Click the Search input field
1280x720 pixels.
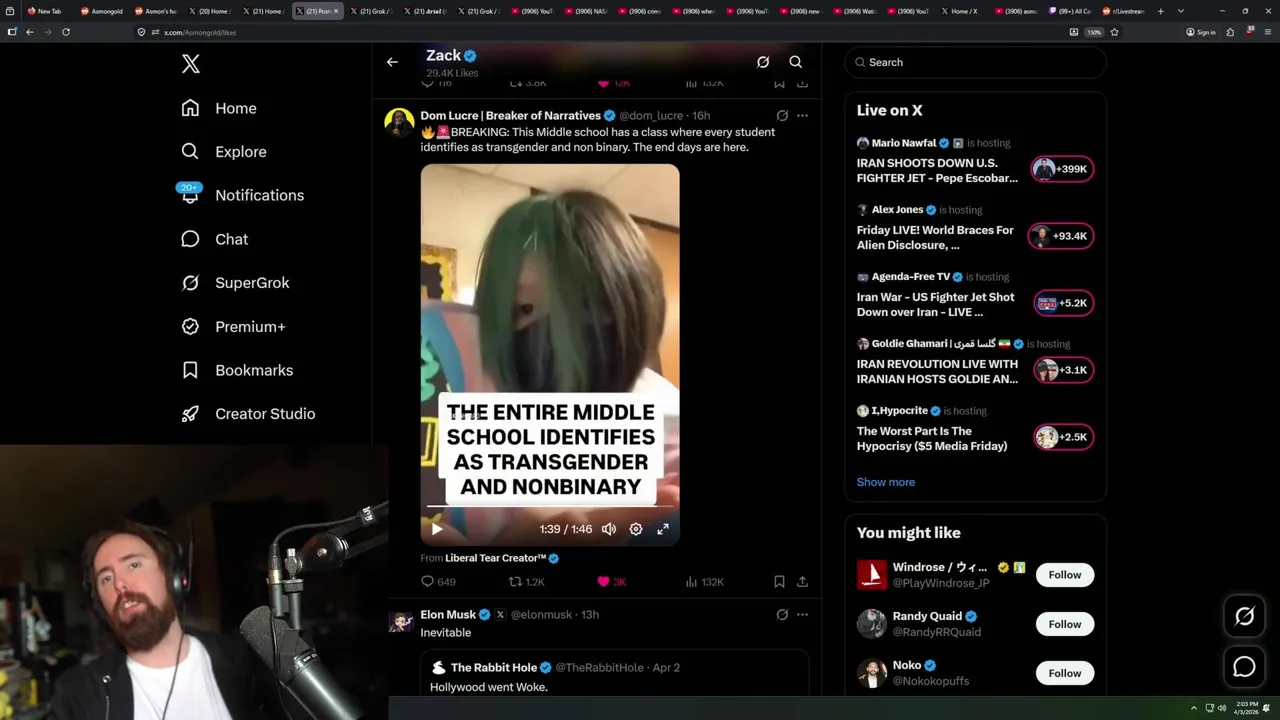[976, 62]
